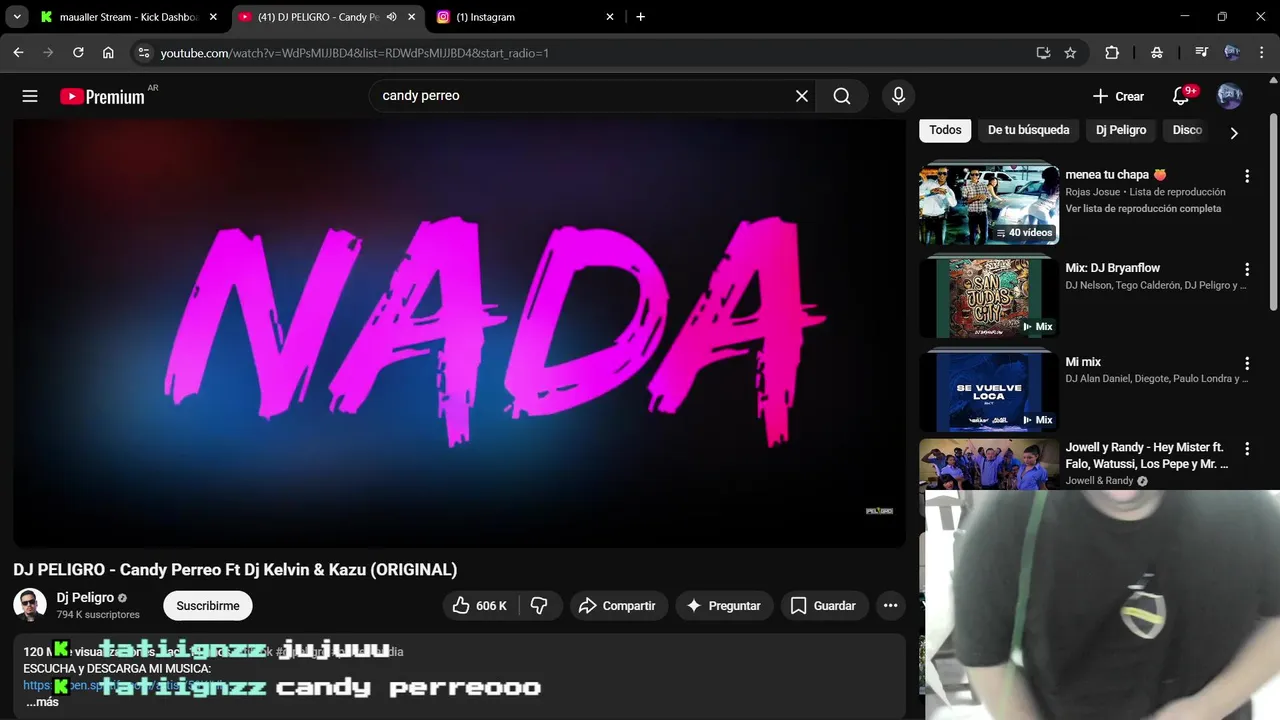Select the Dj Peligro filter chip
Image resolution: width=1280 pixels, height=720 pixels.
click(x=1121, y=130)
